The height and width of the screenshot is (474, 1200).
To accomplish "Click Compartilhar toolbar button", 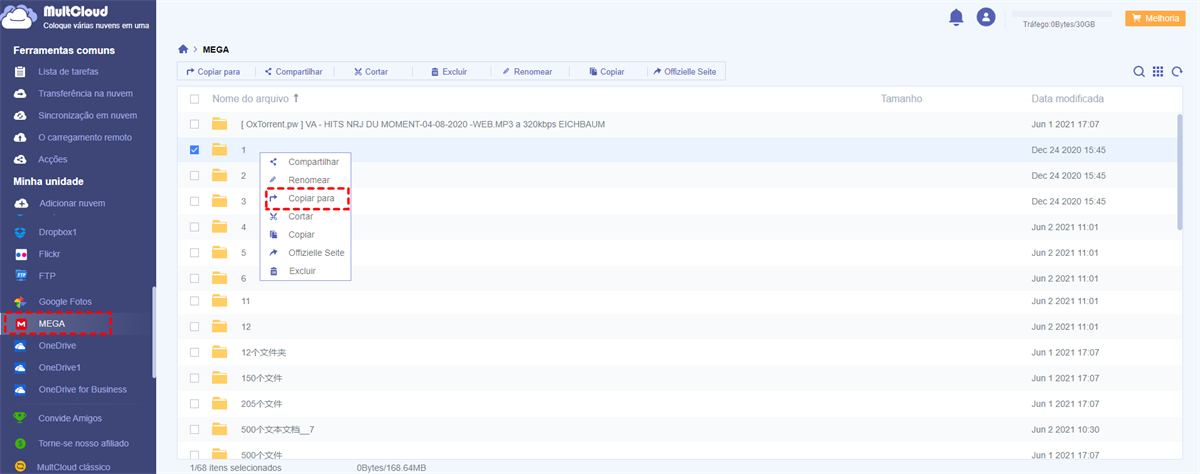I will pos(293,72).
